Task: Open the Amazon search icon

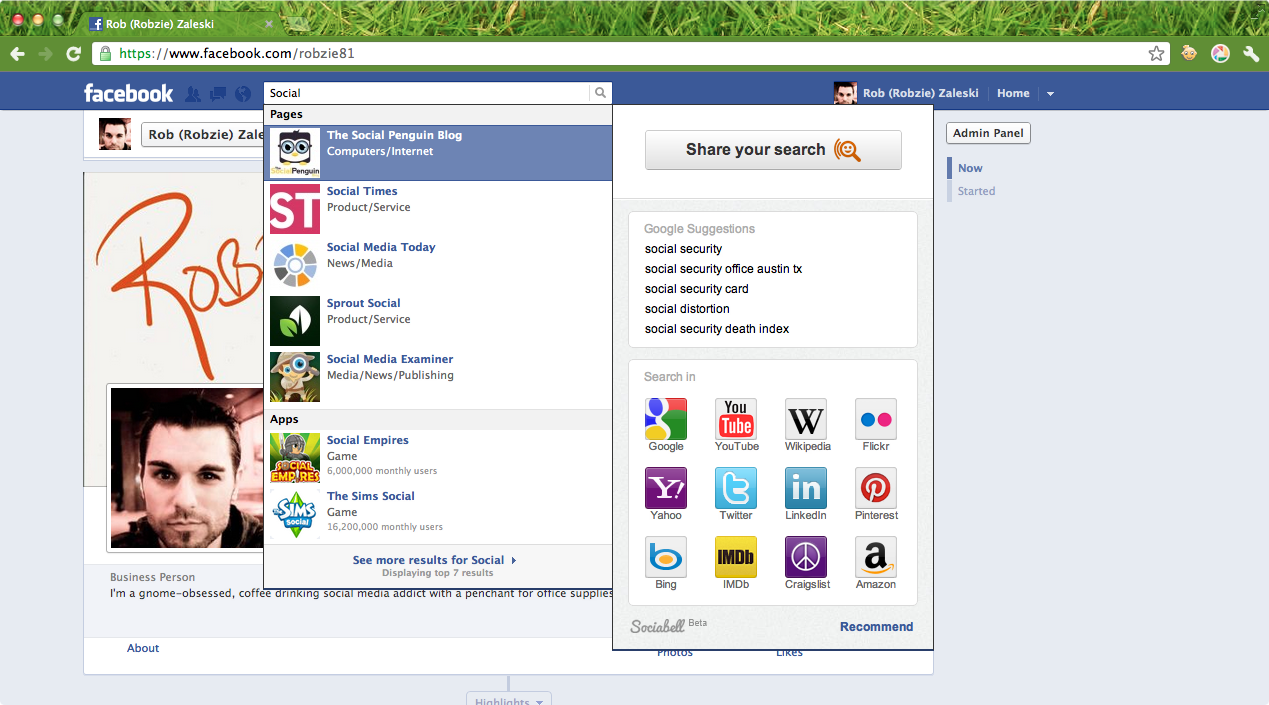Action: click(x=876, y=557)
